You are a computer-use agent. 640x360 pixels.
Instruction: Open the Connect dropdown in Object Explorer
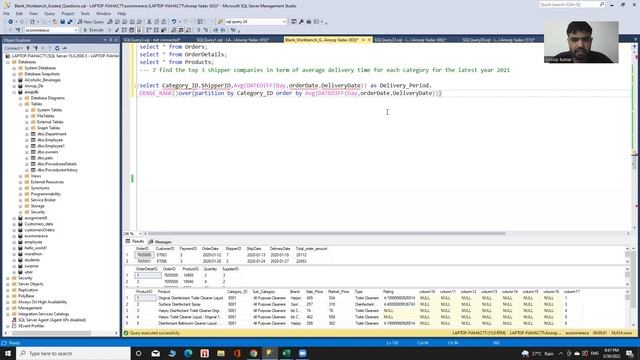pyautogui.click(x=13, y=48)
